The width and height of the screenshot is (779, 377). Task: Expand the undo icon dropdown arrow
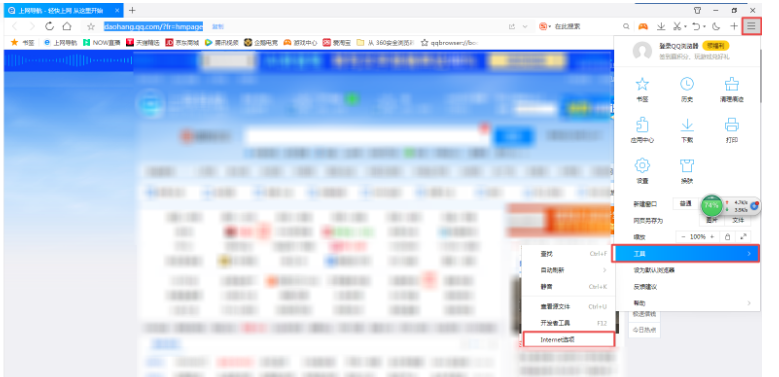click(704, 27)
